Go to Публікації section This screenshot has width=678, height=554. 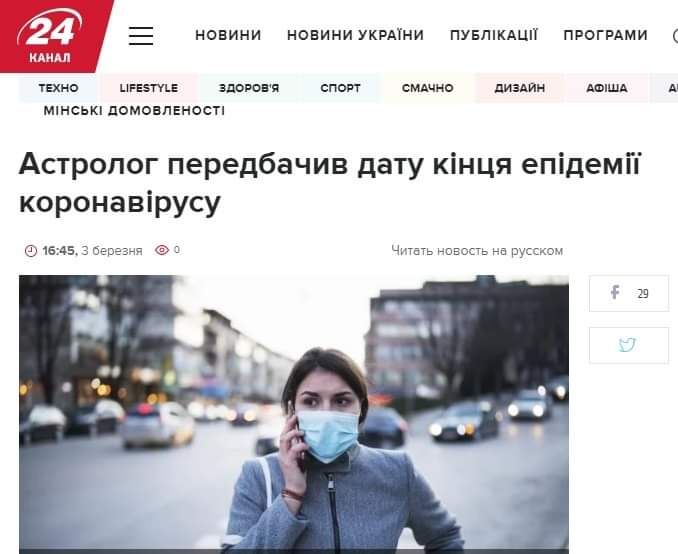pyautogui.click(x=494, y=35)
